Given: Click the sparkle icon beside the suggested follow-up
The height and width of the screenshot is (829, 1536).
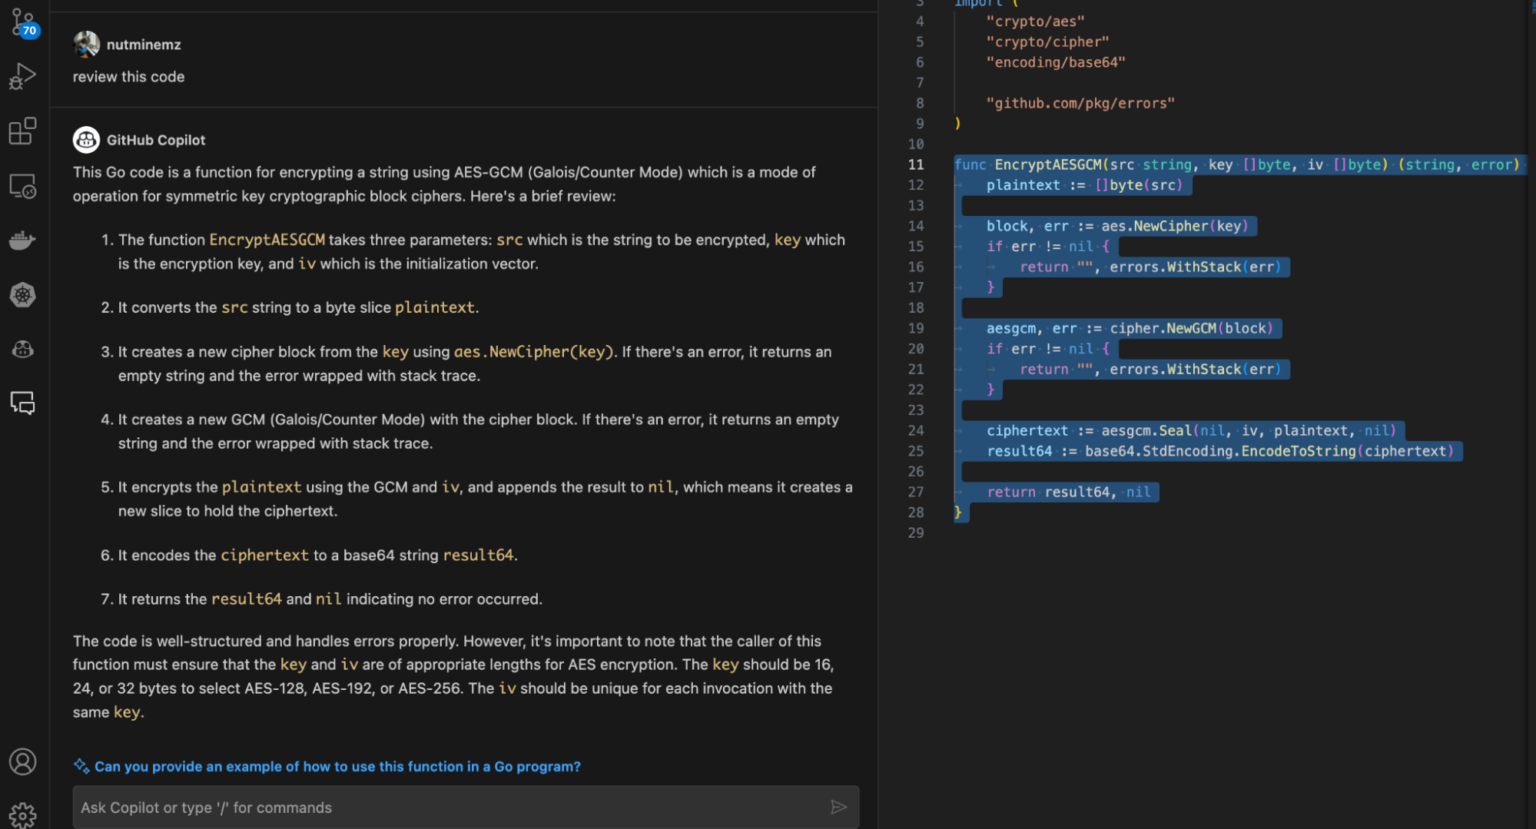Looking at the screenshot, I should [81, 766].
